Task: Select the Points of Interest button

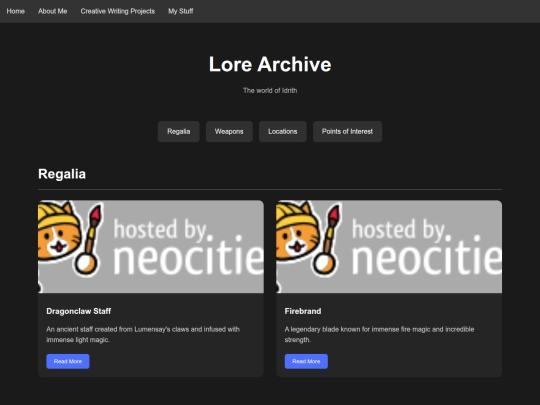Action: [x=347, y=132]
